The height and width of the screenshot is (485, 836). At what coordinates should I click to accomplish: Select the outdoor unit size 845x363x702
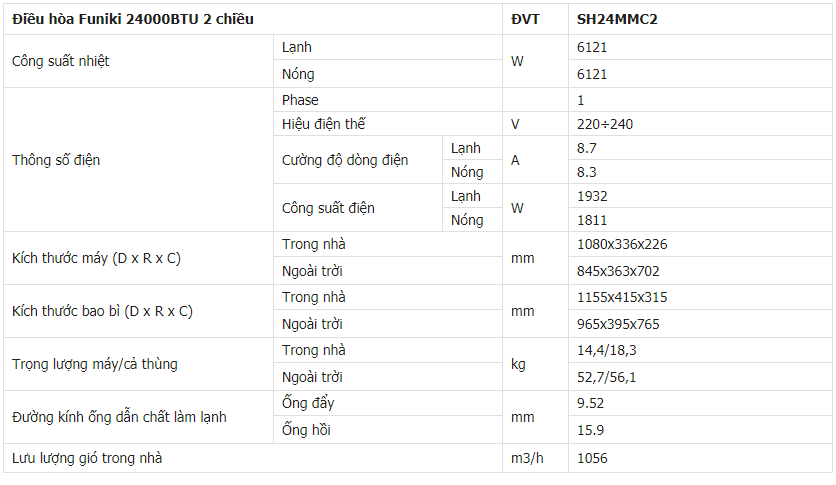pos(618,271)
